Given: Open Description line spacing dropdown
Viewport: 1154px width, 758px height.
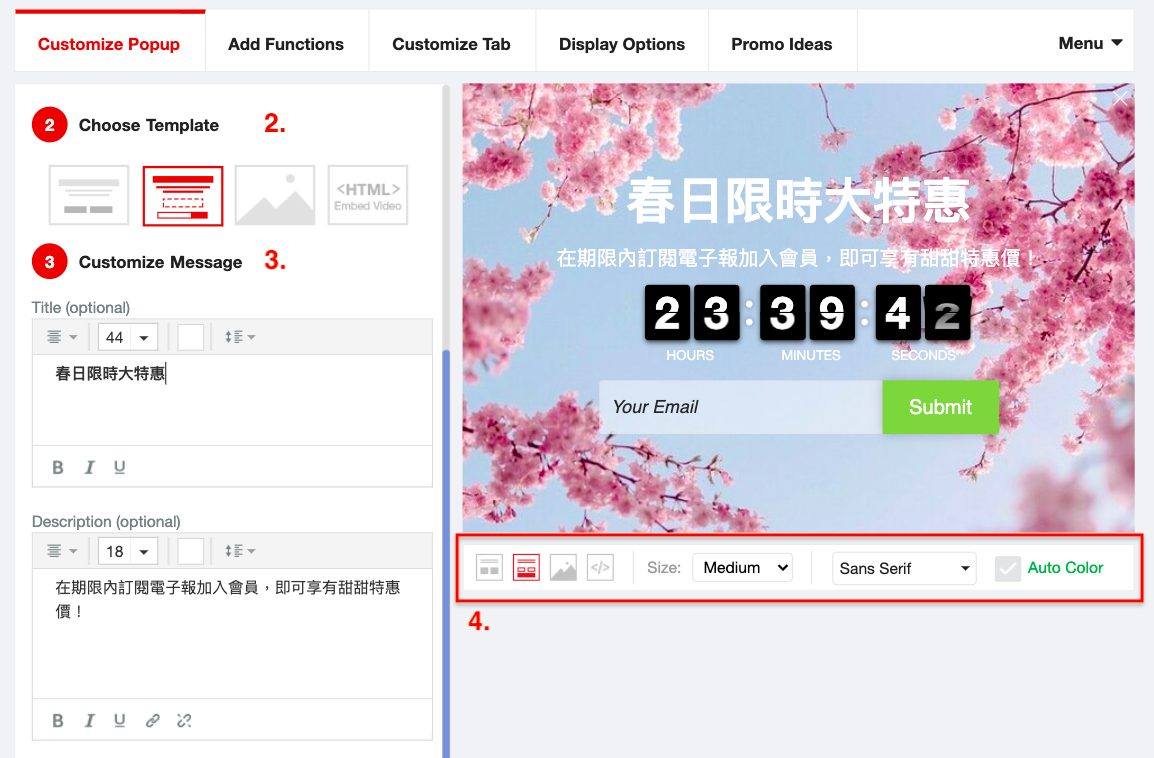Looking at the screenshot, I should pos(240,551).
